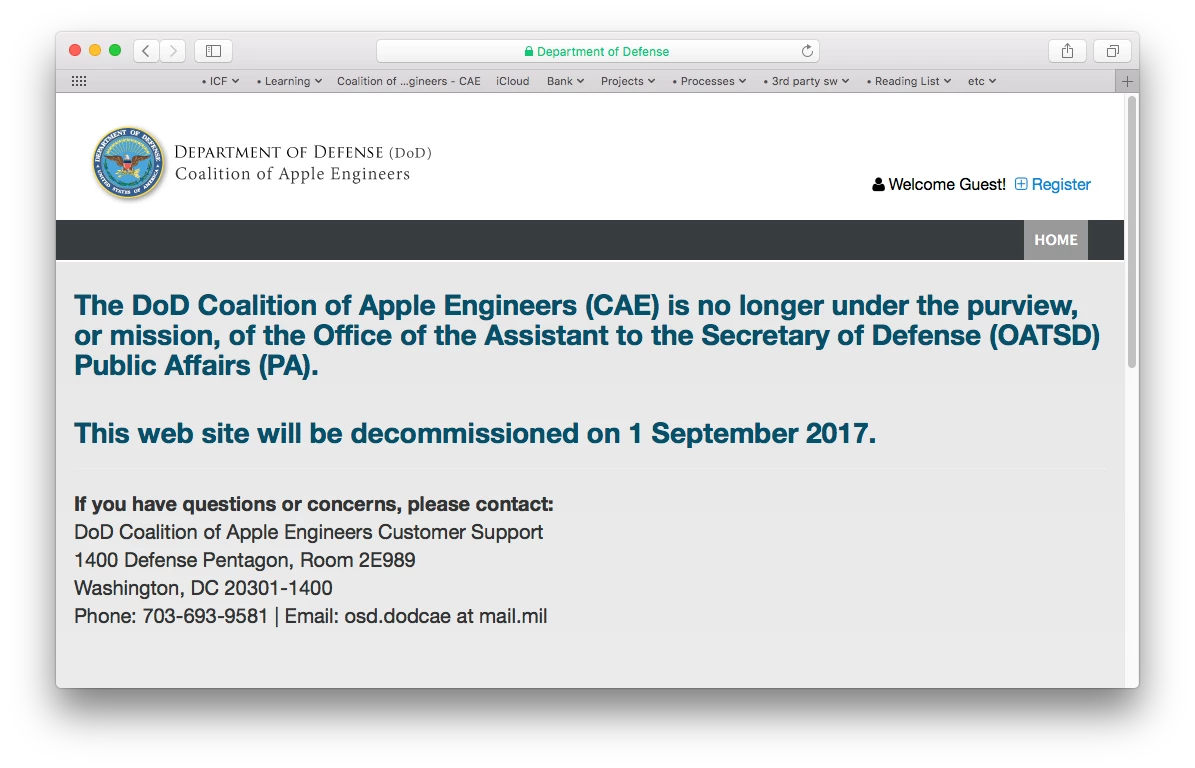Viewport: 1195px width, 768px height.
Task: Click the Welcome Guest! text
Action: [x=947, y=184]
